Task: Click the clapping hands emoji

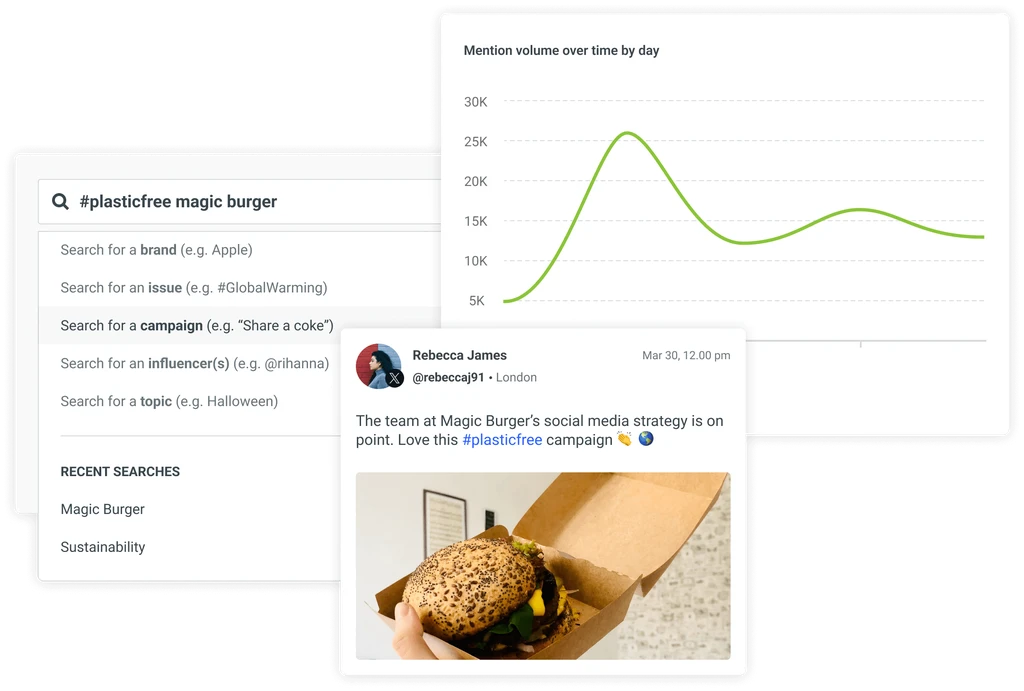Action: [x=624, y=439]
